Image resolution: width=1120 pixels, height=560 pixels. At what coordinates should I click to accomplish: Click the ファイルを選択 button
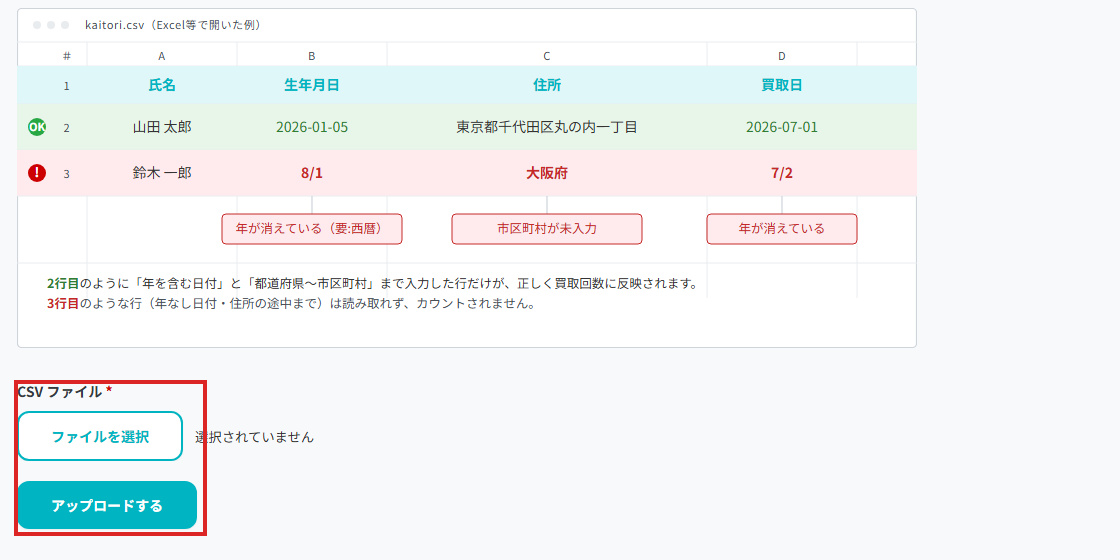pyautogui.click(x=100, y=436)
